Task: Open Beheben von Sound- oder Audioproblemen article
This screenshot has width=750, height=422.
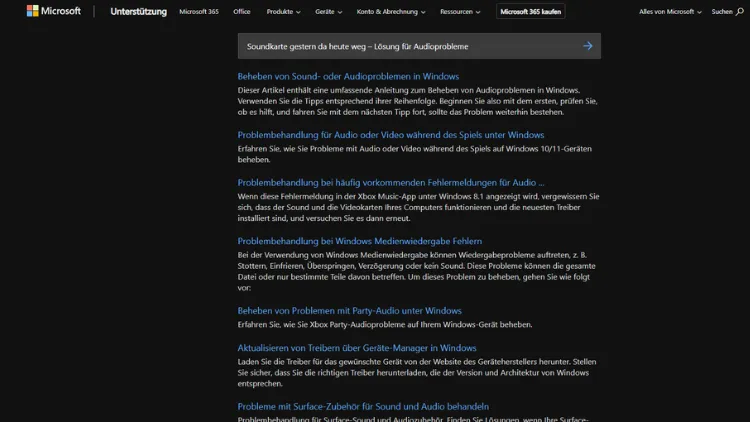Action: click(x=348, y=76)
